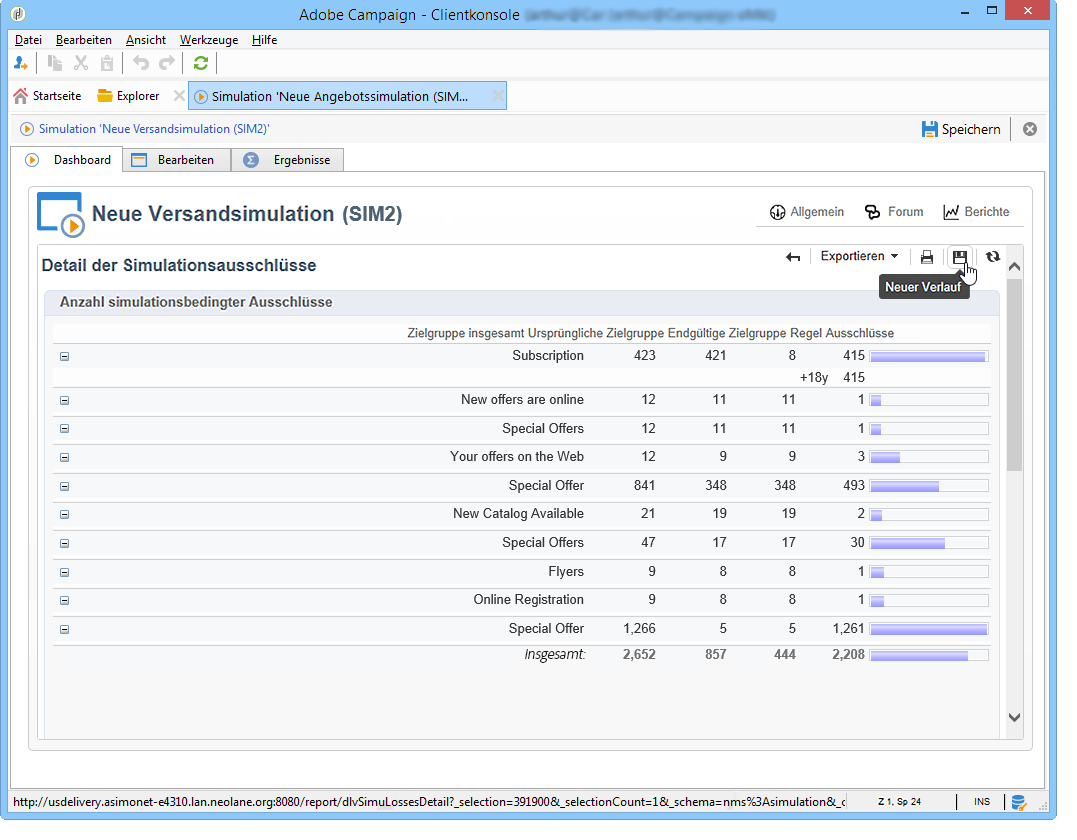The image size is (1077, 840).
Task: Click the connect user icon in toolbar
Action: coord(21,64)
